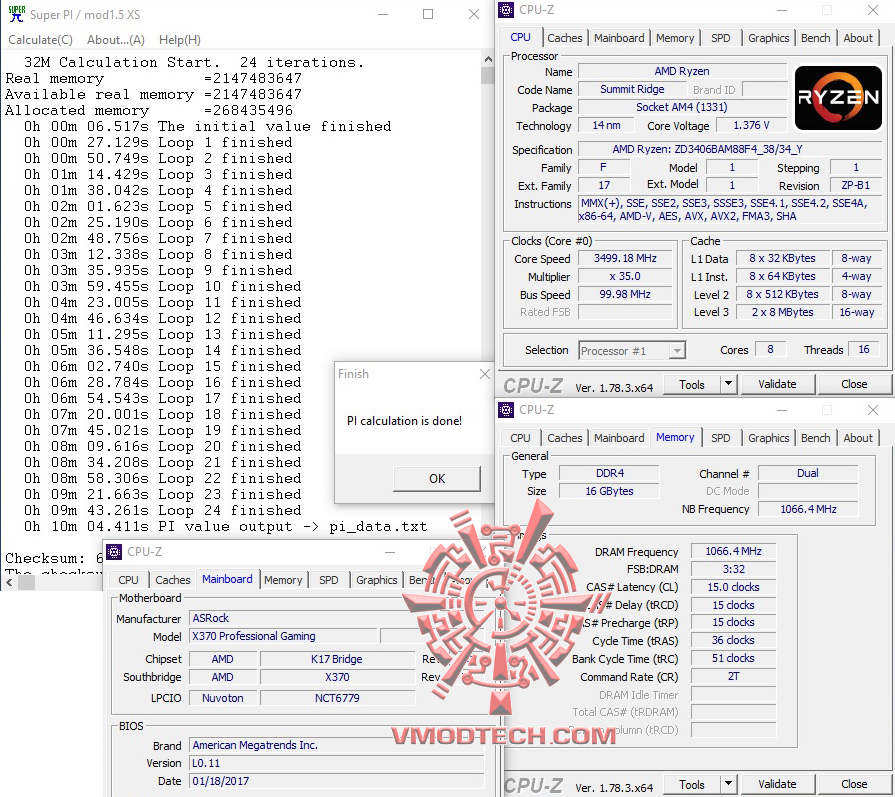Image resolution: width=895 pixels, height=797 pixels.
Task: Switch to Caches tab in top CPU-Z window
Action: [565, 38]
